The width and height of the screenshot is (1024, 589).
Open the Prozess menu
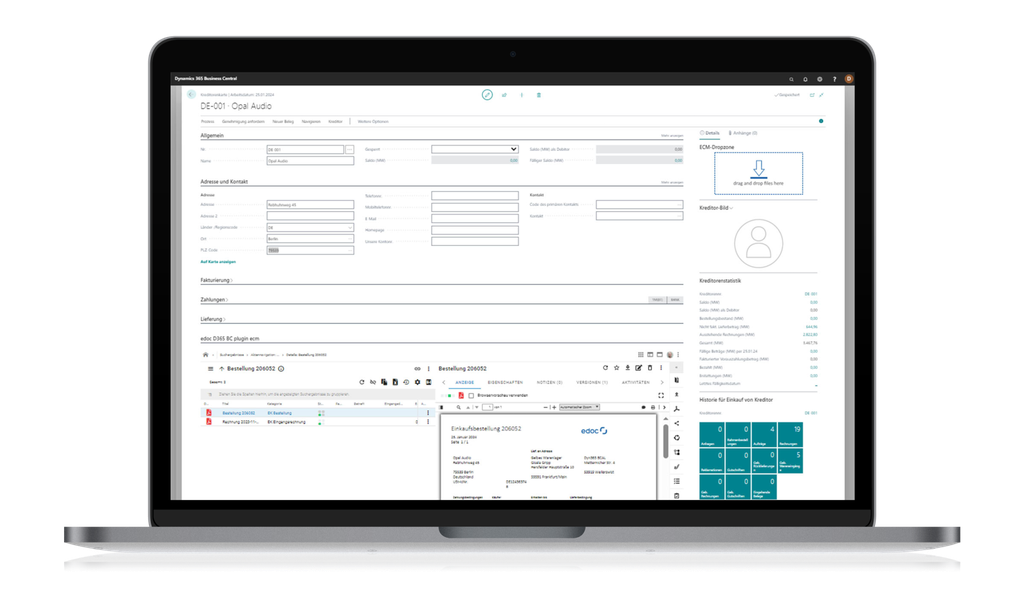pyautogui.click(x=208, y=121)
